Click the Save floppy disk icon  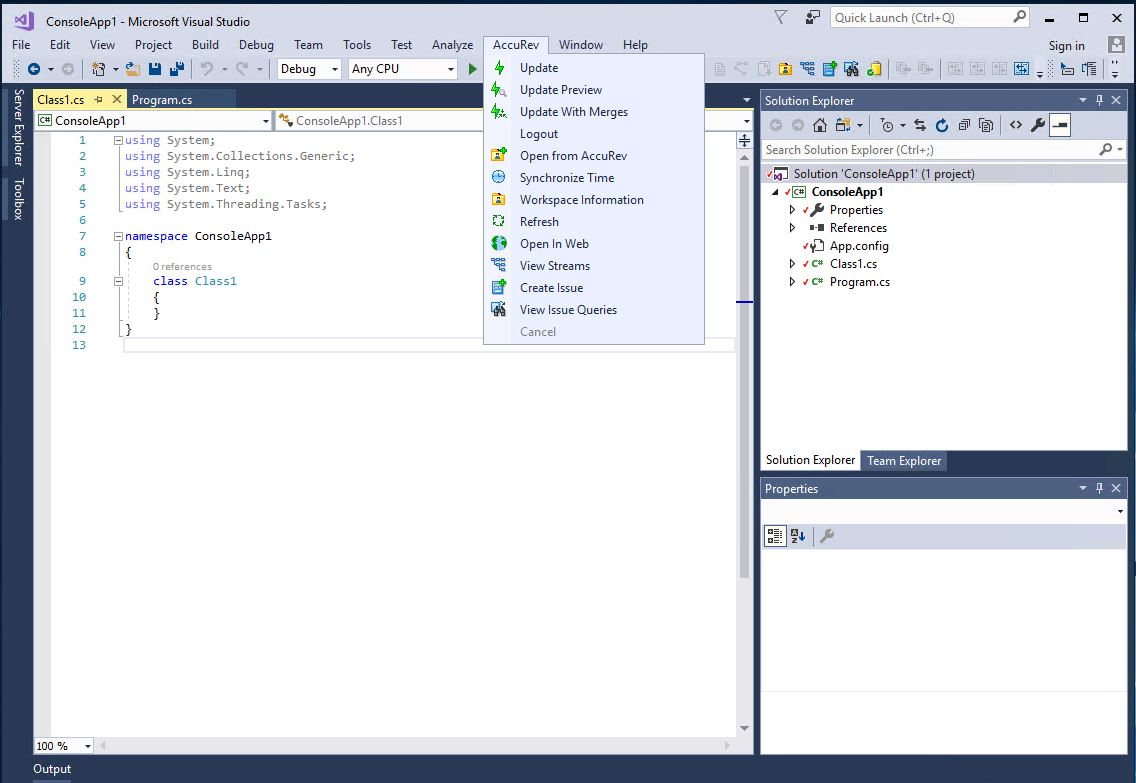tap(154, 69)
